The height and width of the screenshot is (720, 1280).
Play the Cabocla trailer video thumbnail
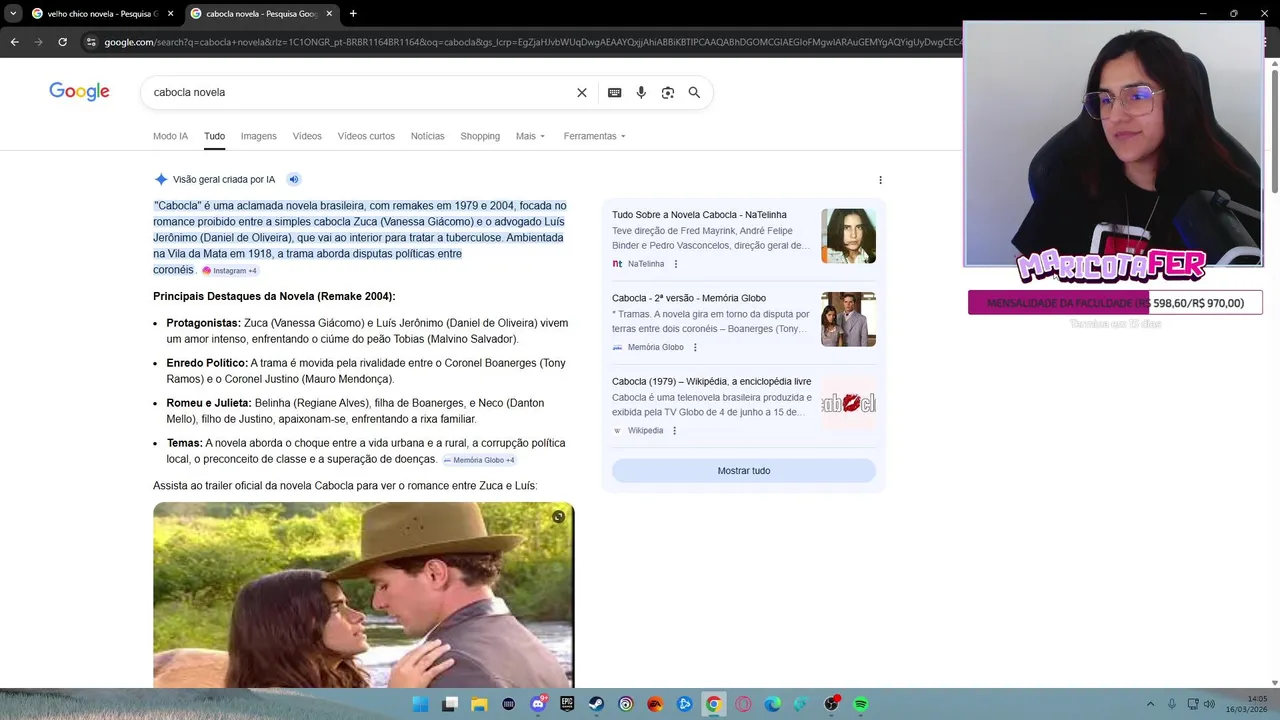tap(363, 595)
